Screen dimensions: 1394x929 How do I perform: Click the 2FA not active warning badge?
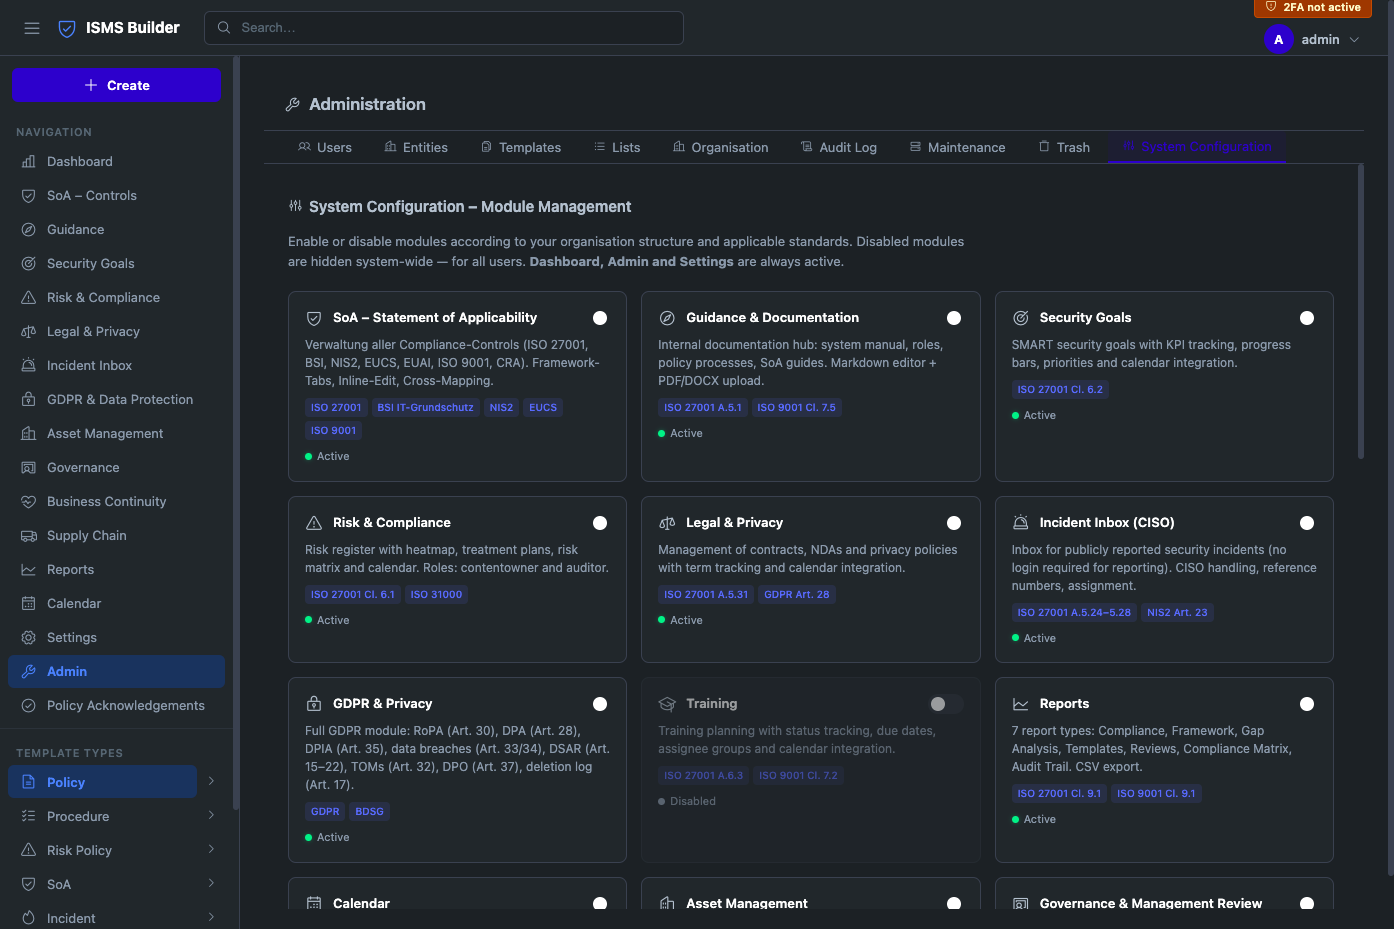coord(1313,8)
